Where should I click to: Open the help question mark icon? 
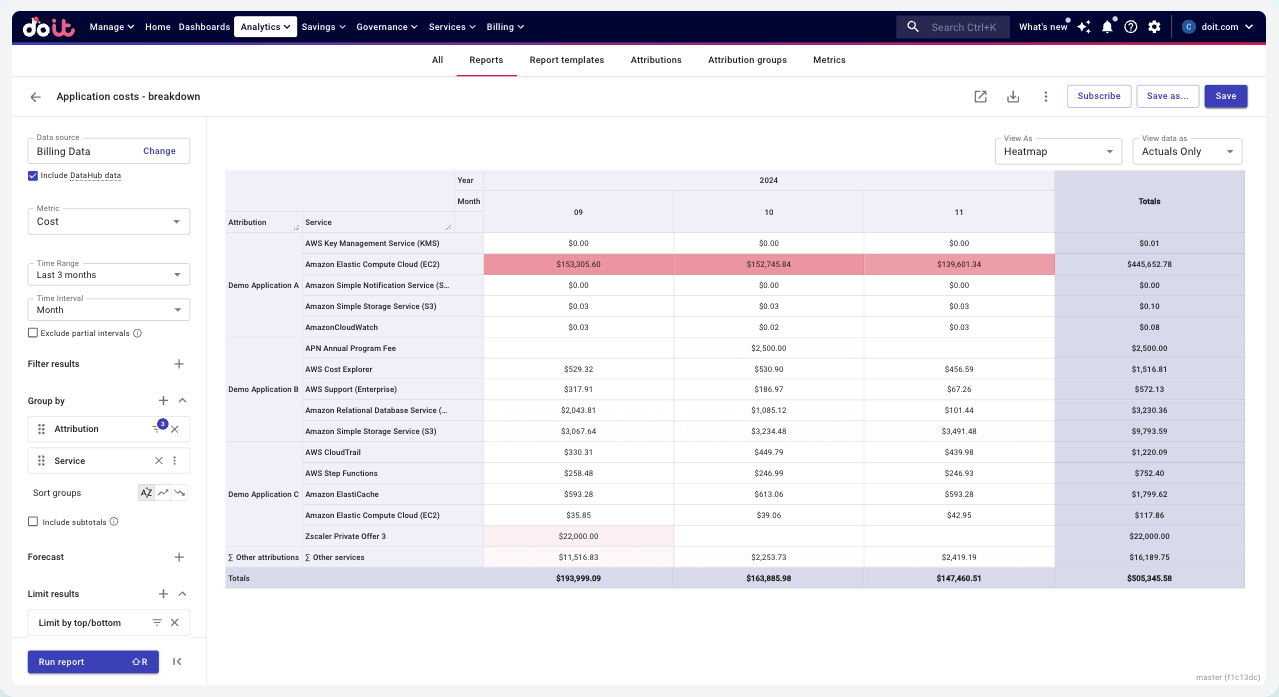pyautogui.click(x=1130, y=27)
